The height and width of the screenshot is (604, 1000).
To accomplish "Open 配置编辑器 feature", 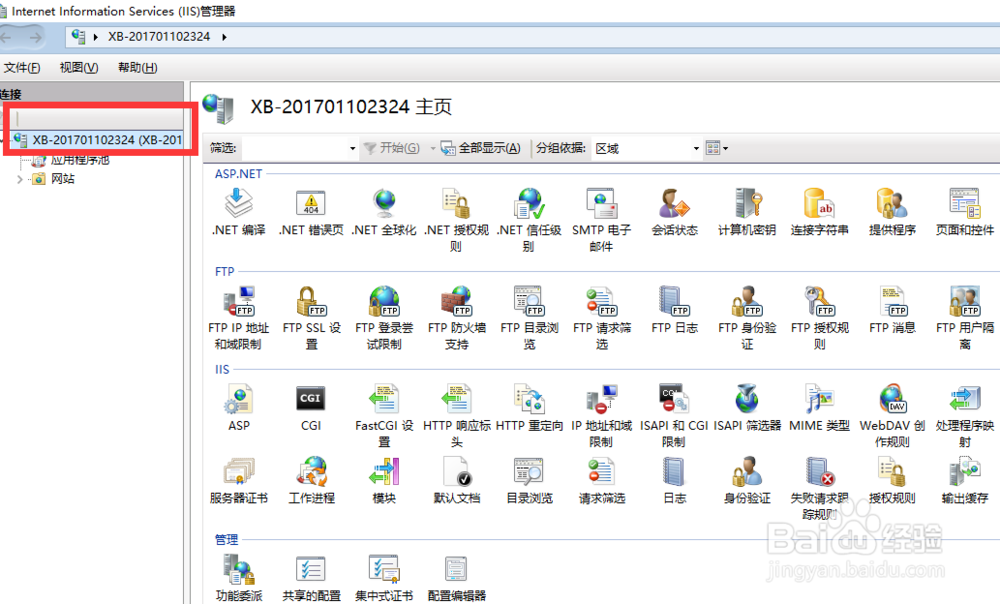I will point(457,578).
